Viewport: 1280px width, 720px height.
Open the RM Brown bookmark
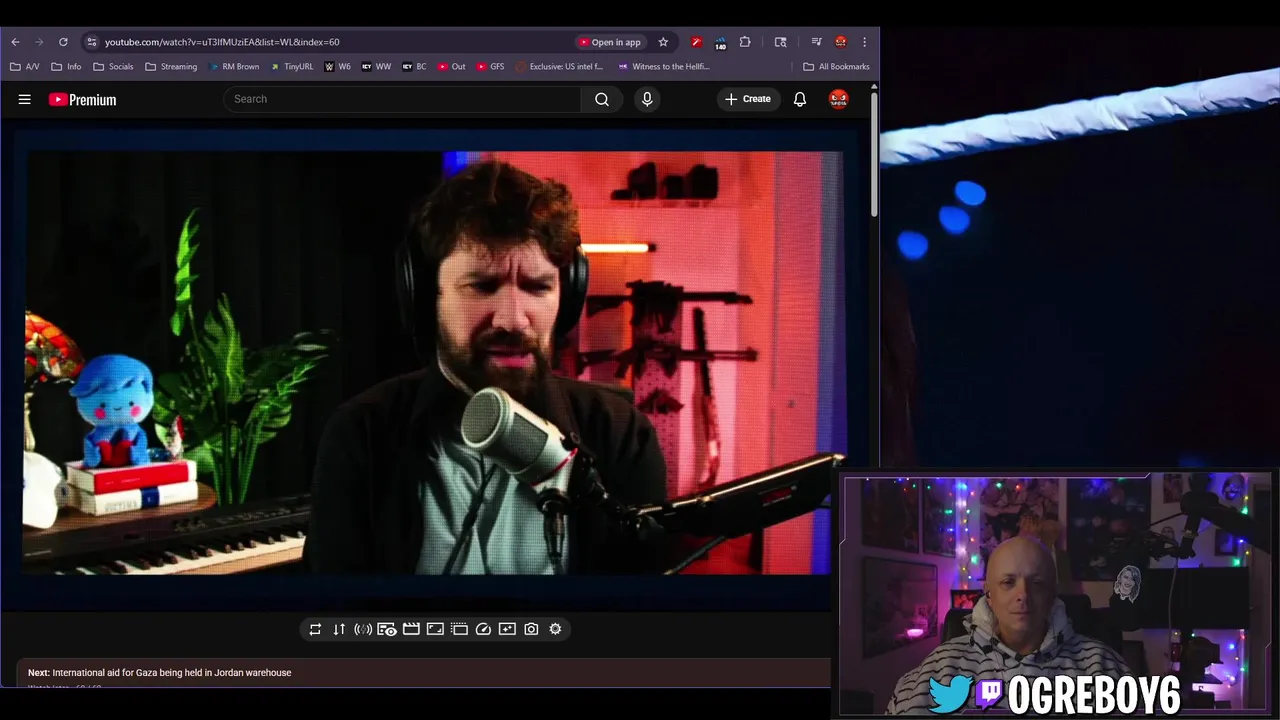coord(234,67)
